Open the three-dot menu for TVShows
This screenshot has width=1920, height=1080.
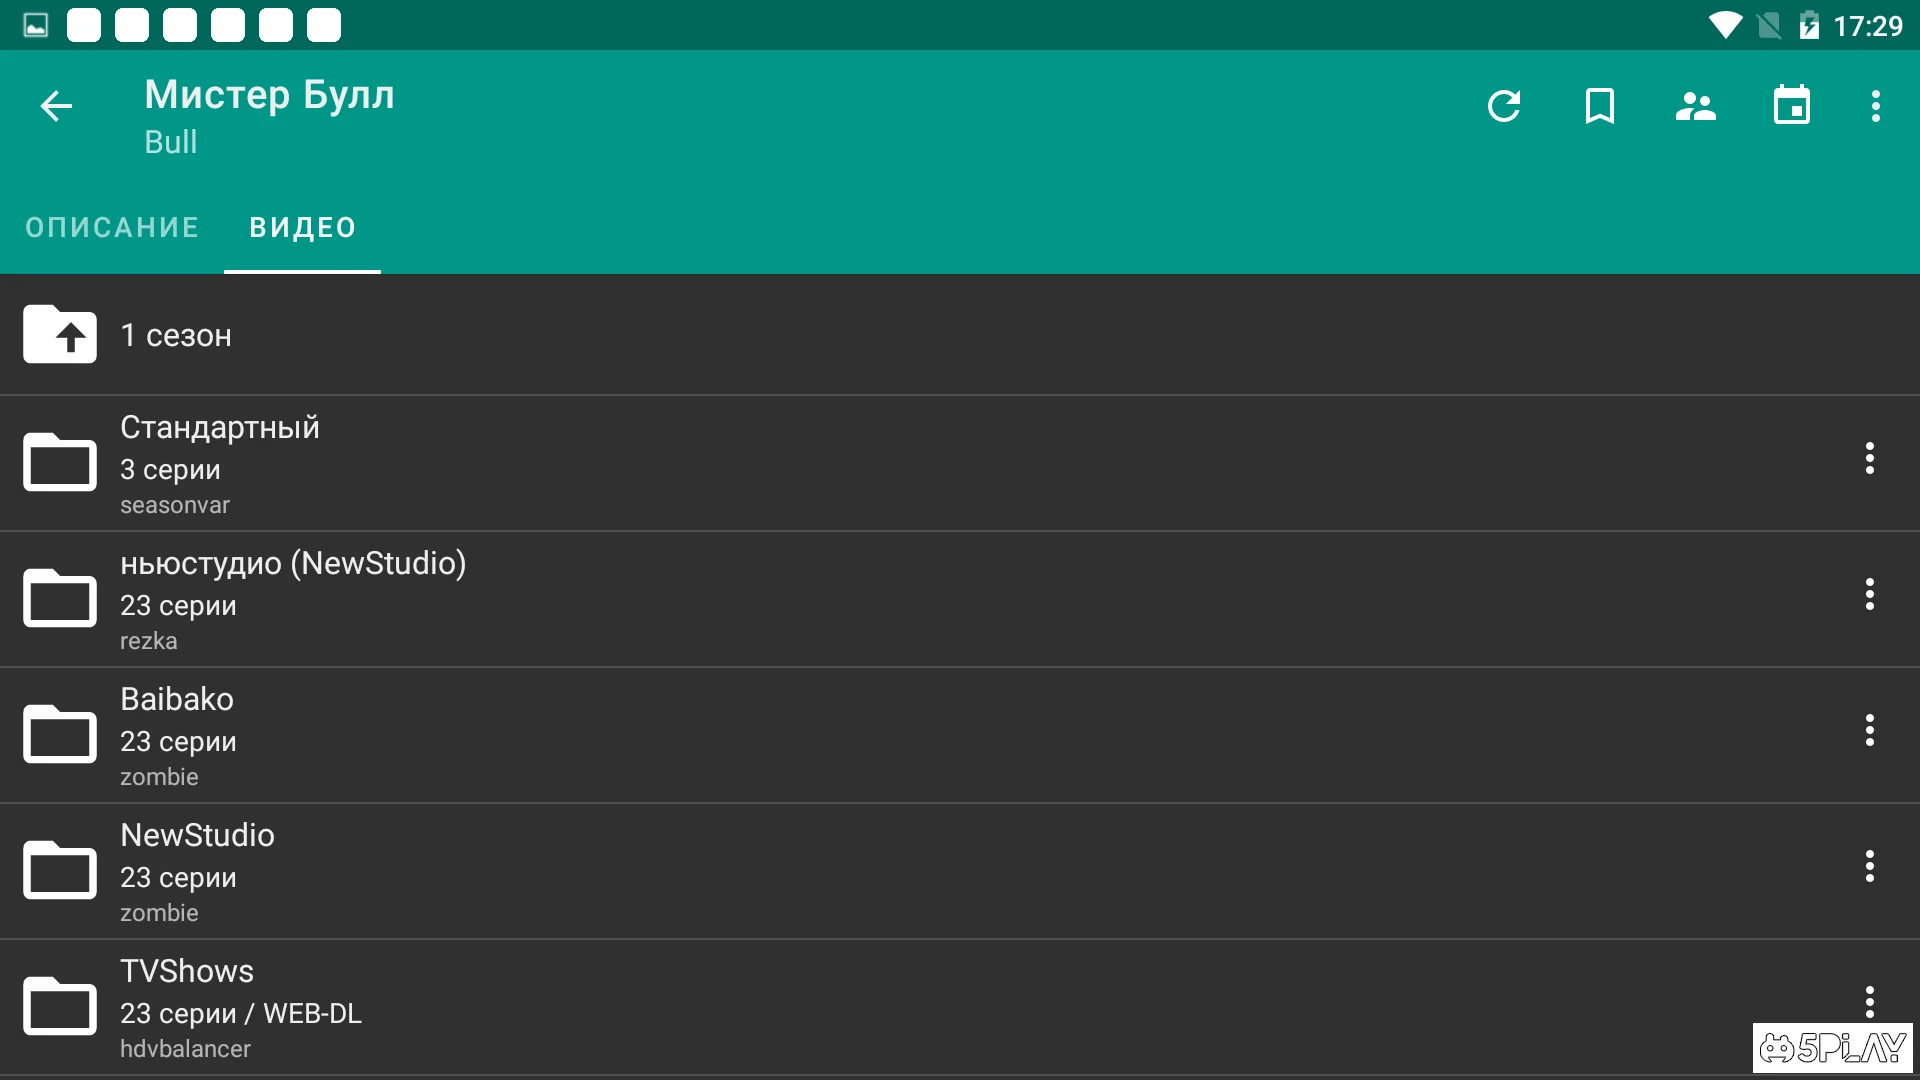[1869, 1001]
